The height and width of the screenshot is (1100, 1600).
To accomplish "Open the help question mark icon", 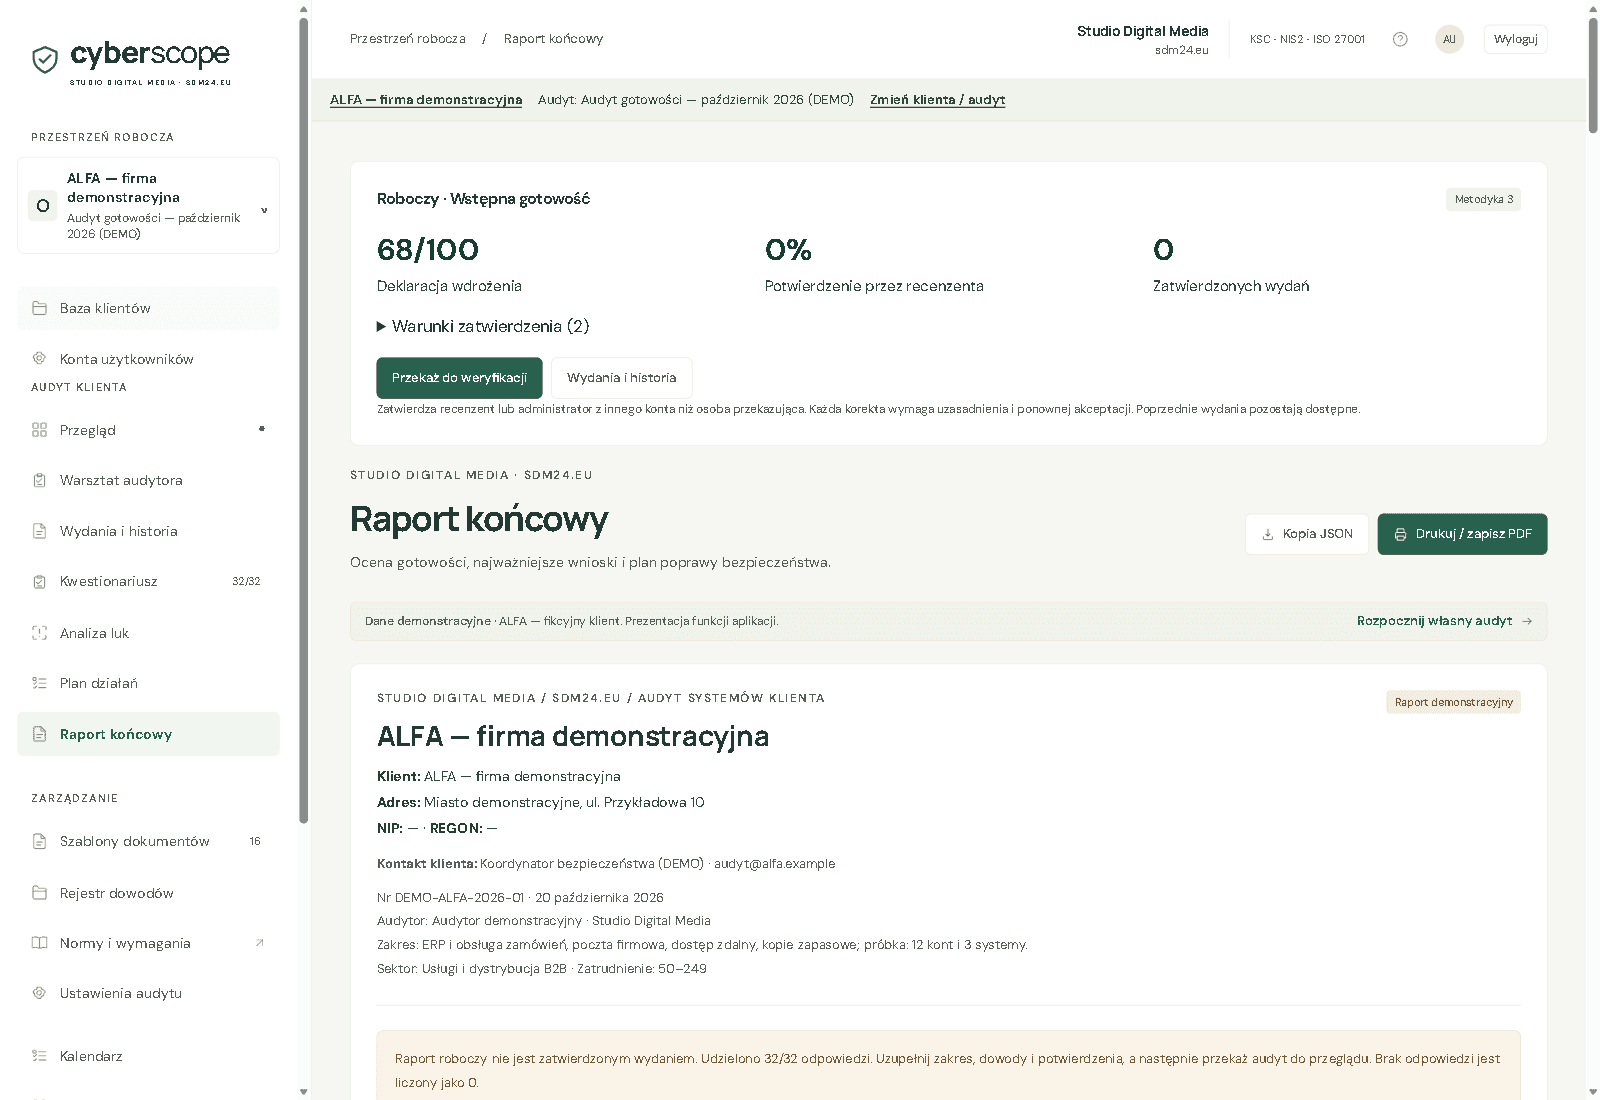I will [x=1400, y=39].
